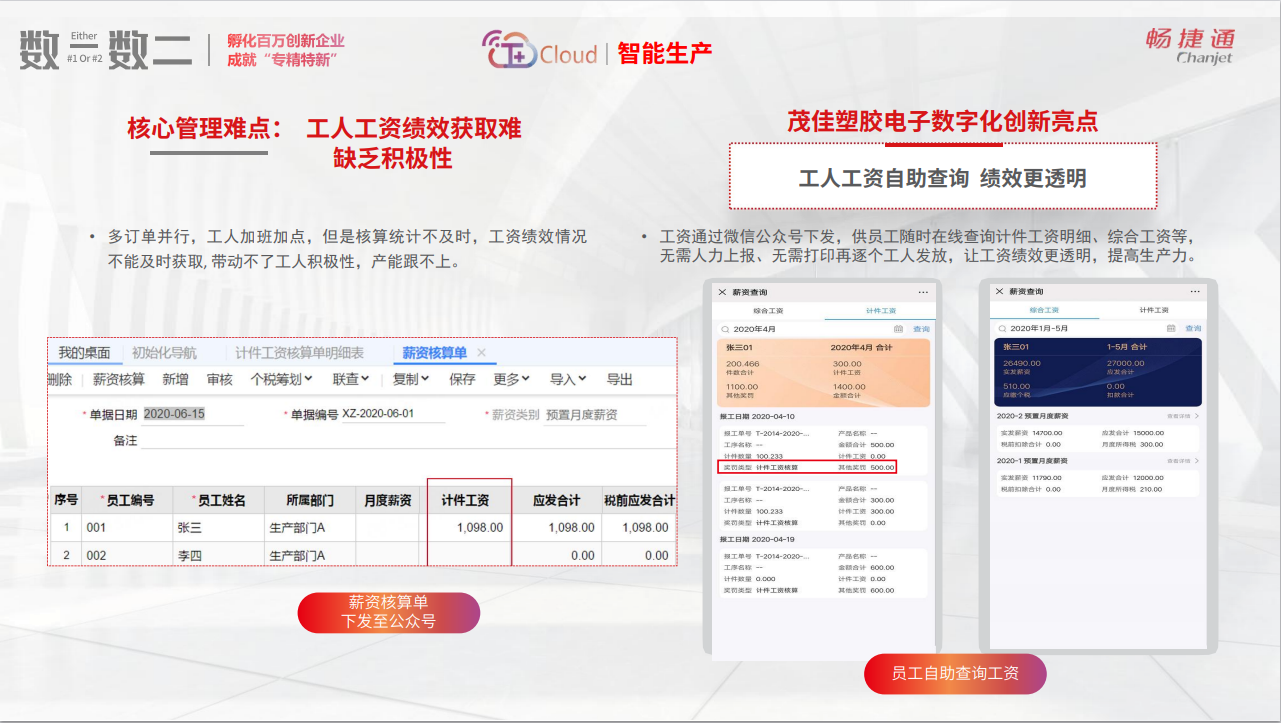Viewport: 1281px width, 723px height.
Task: Click the search magnifier beside 2020年4月
Action: (725, 329)
